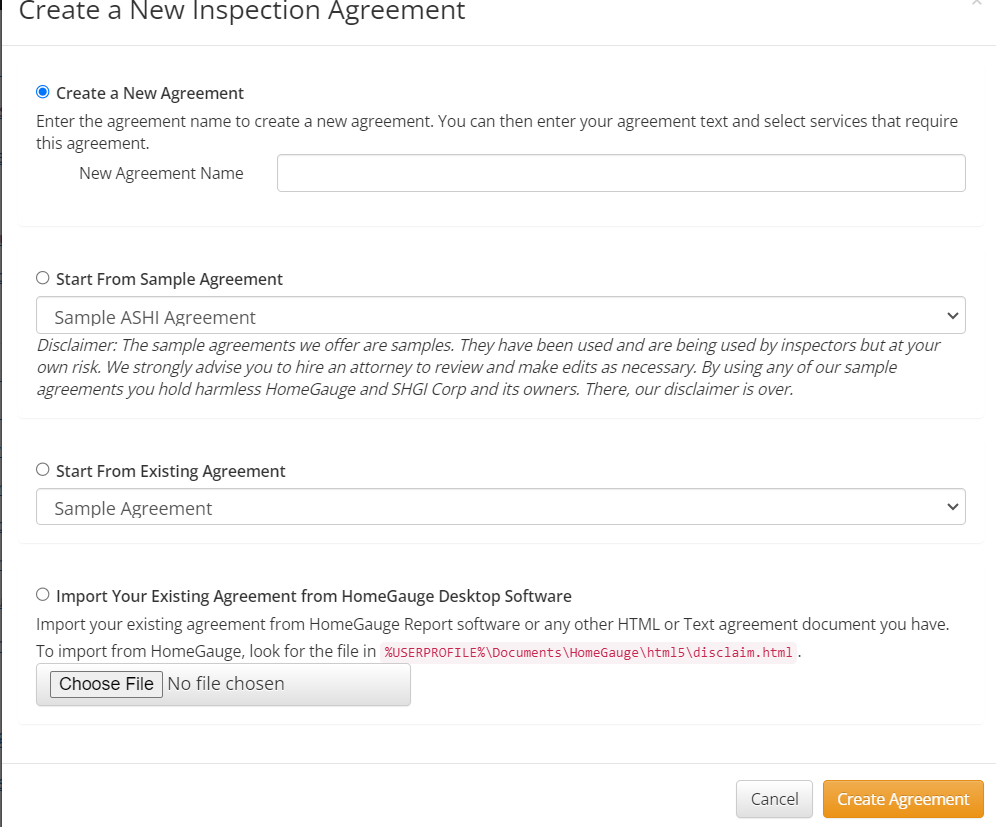The image size is (996, 827).
Task: Select the Start From Sample Agreement radio button
Action: (42, 278)
